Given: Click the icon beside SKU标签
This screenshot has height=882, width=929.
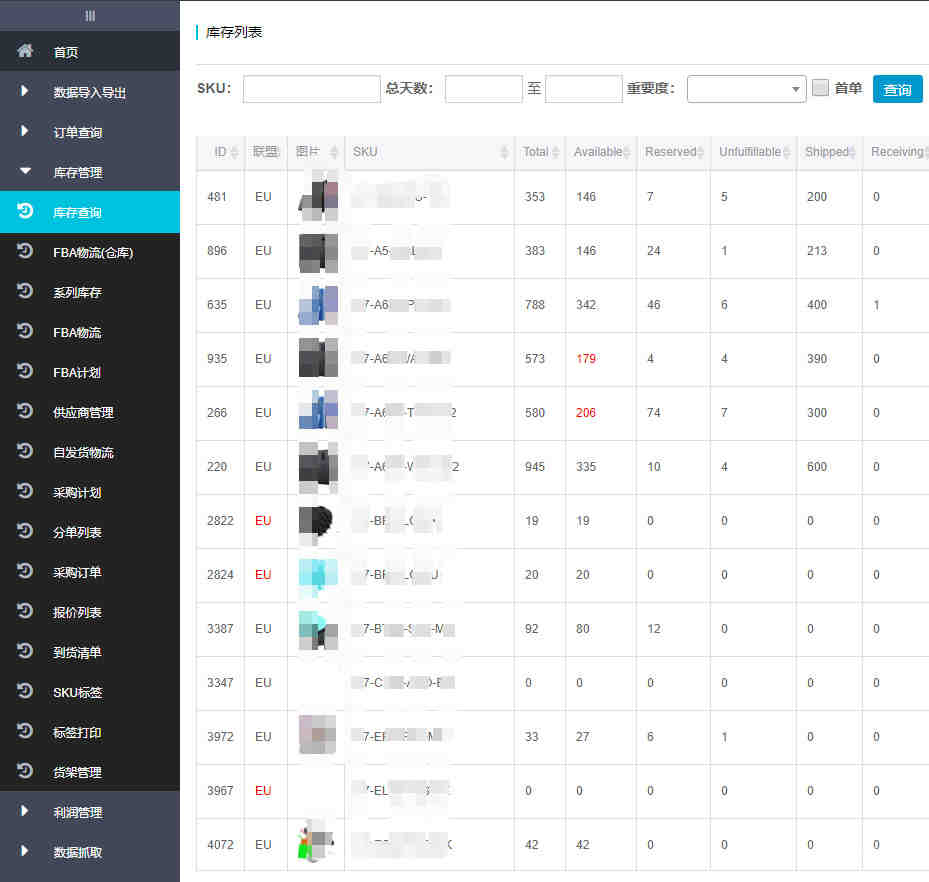Looking at the screenshot, I should [26, 691].
